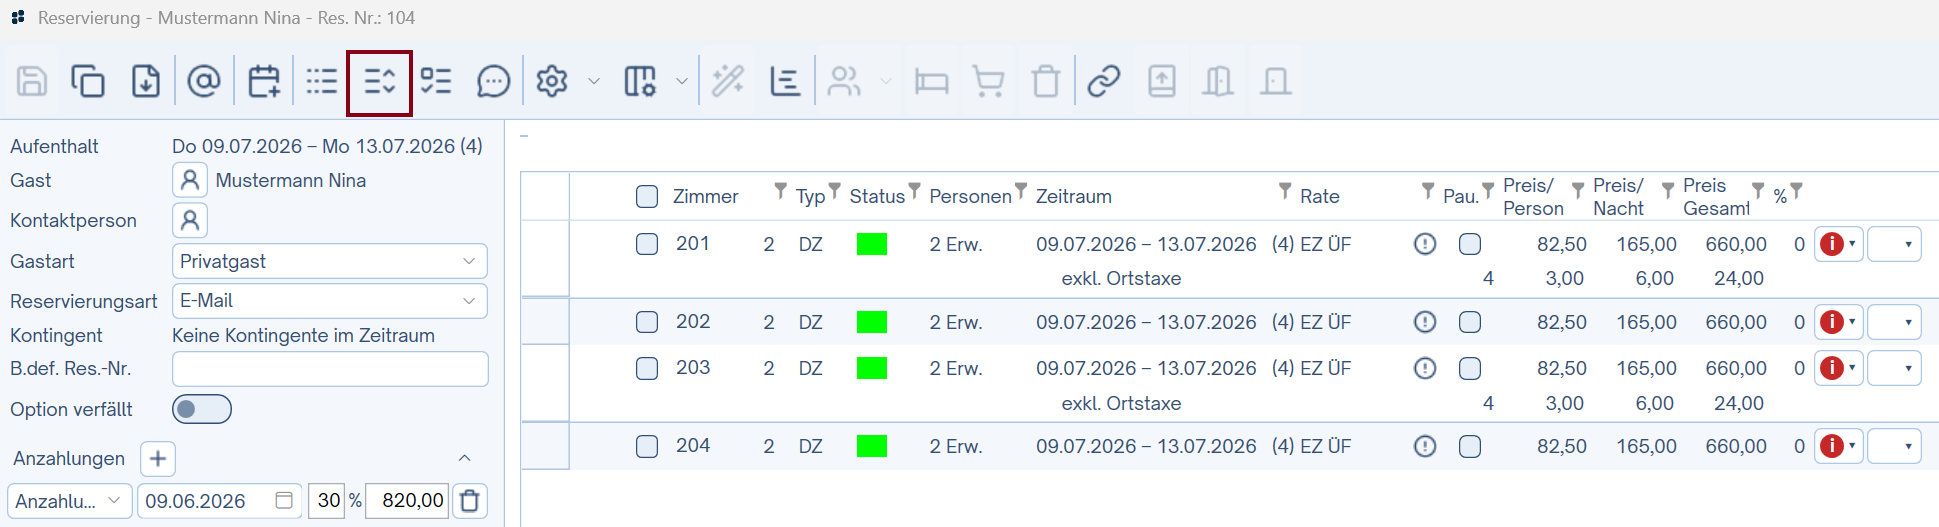Viewport: 1939px width, 527px height.
Task: Click the save disk icon in toolbar
Action: tap(32, 81)
